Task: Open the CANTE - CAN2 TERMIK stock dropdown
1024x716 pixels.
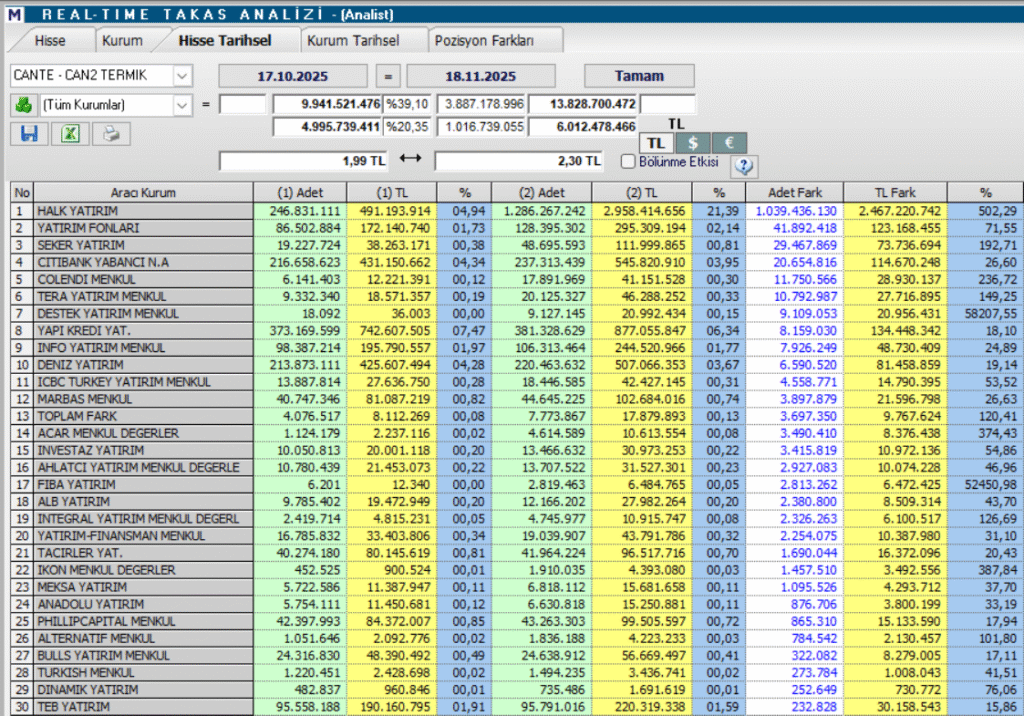Action: (182, 75)
